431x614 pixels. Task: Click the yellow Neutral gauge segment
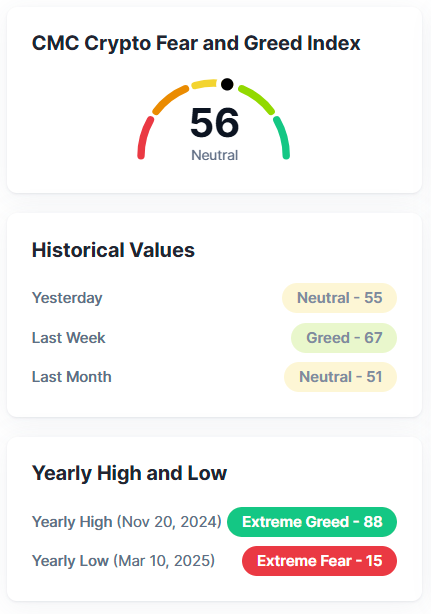[204, 84]
